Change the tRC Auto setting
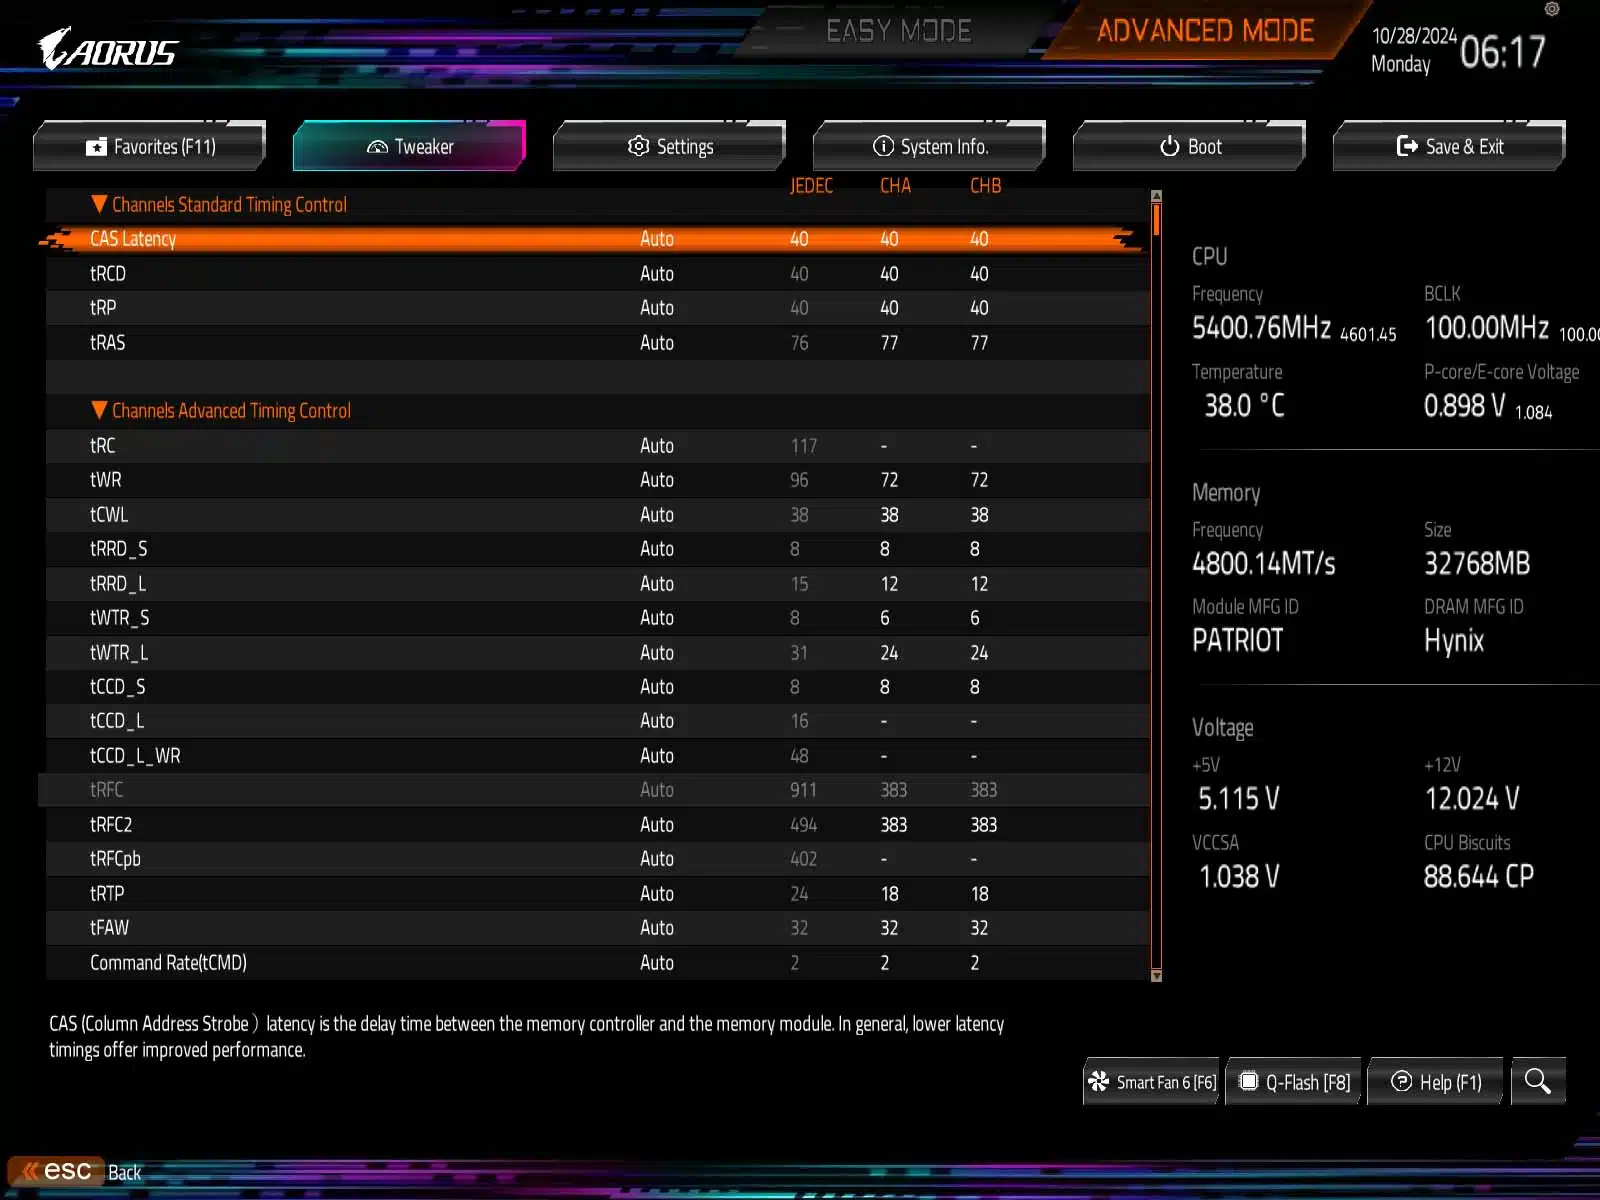Screen dimensions: 1600x1200 [657, 446]
